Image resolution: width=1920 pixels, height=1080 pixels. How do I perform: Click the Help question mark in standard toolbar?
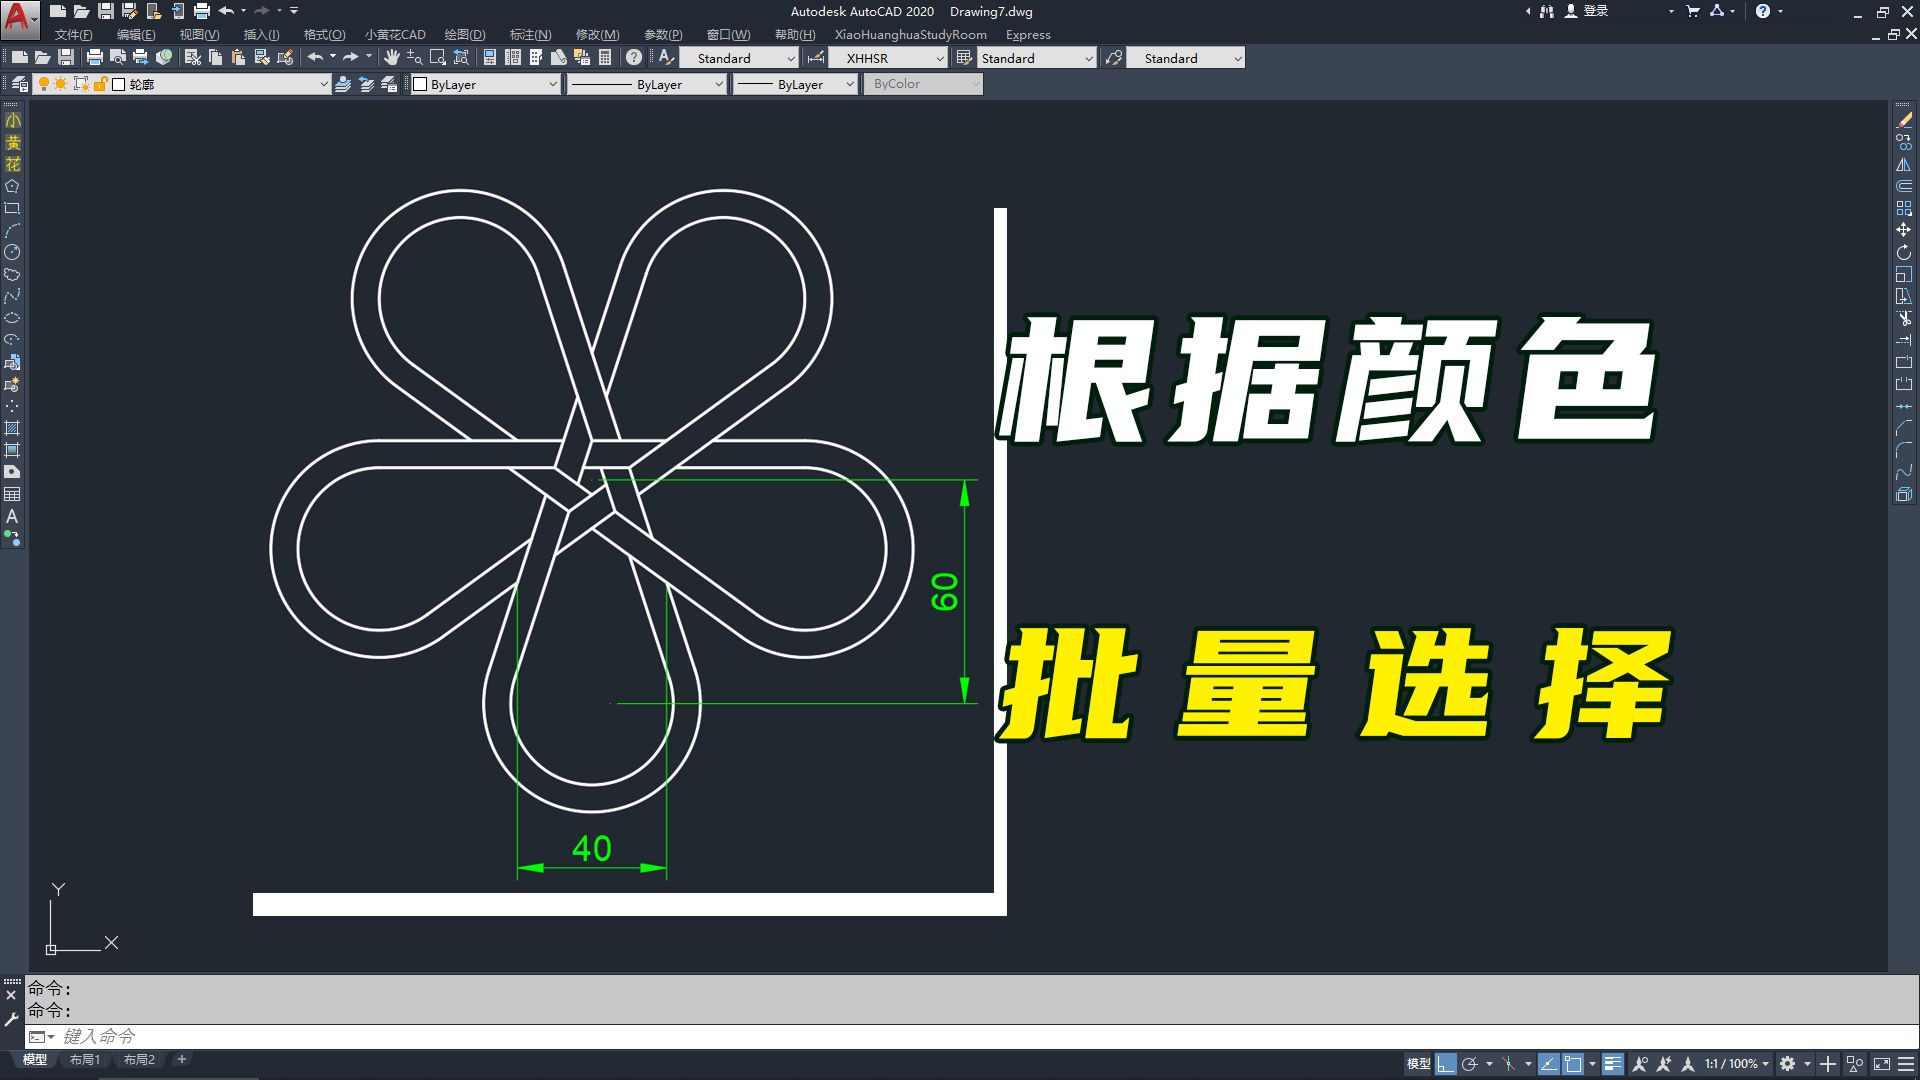pos(634,58)
